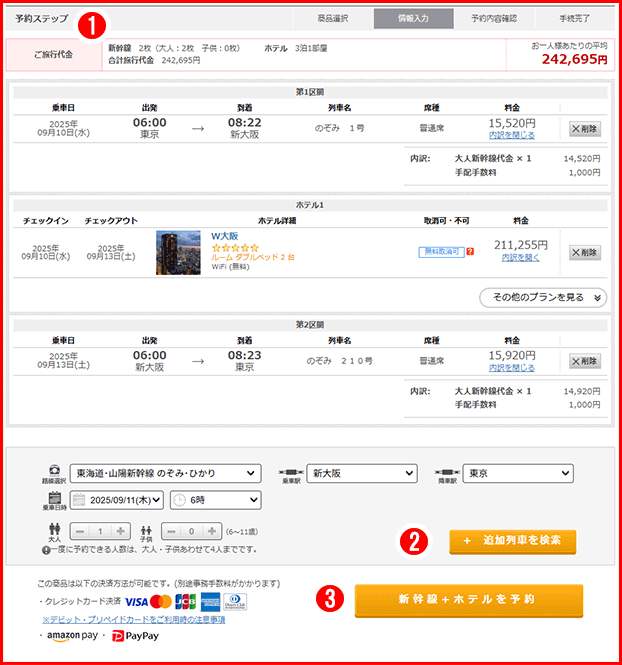Open arrival station dropdown showing 東京
Image resolution: width=622 pixels, height=665 pixels.
pos(519,473)
